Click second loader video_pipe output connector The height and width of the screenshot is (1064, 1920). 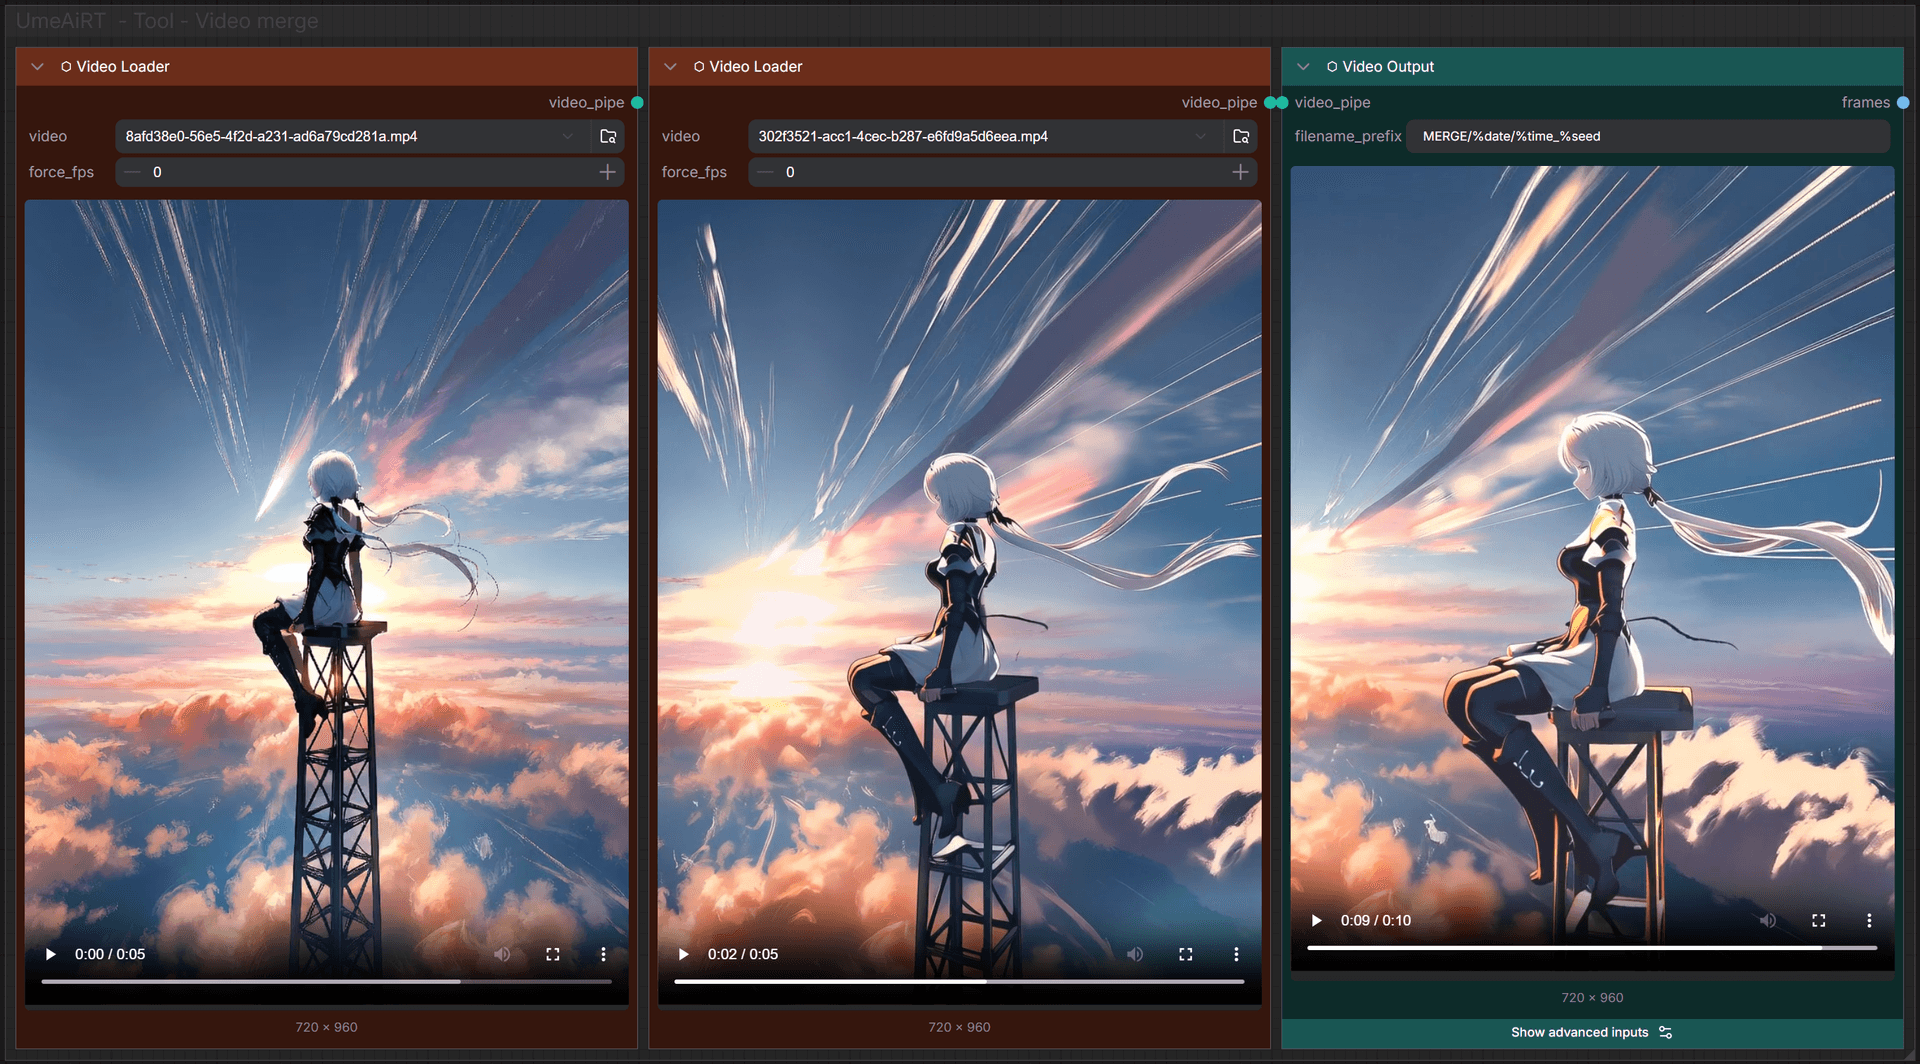click(1270, 102)
